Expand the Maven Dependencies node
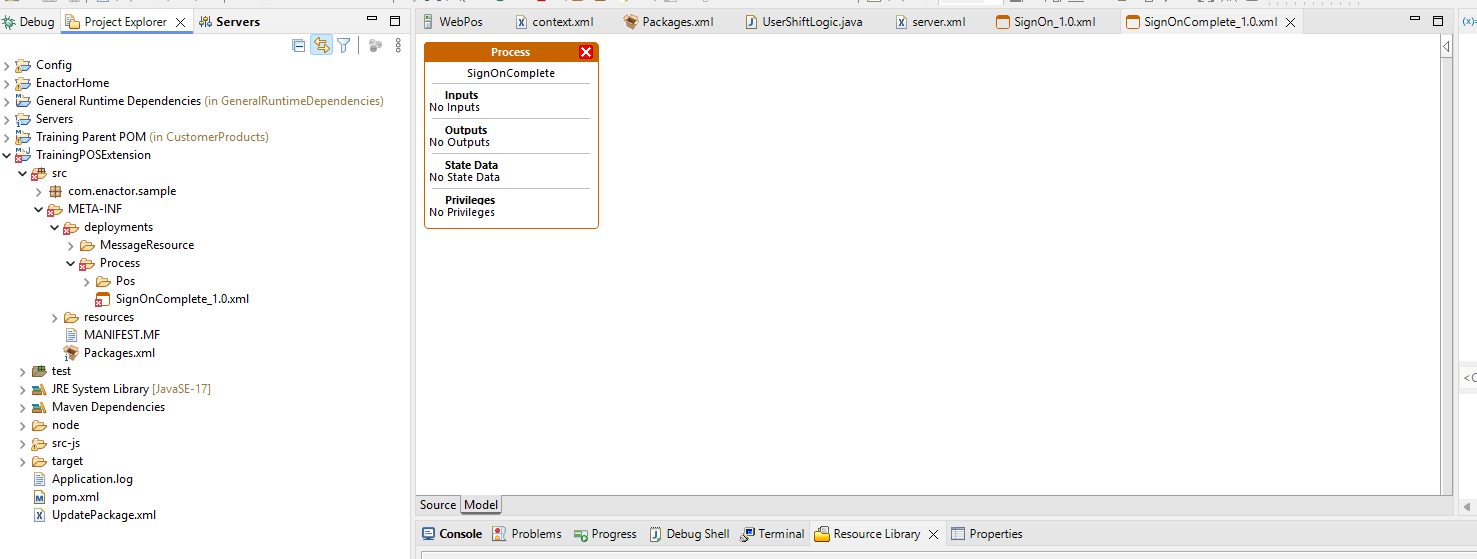 24,407
